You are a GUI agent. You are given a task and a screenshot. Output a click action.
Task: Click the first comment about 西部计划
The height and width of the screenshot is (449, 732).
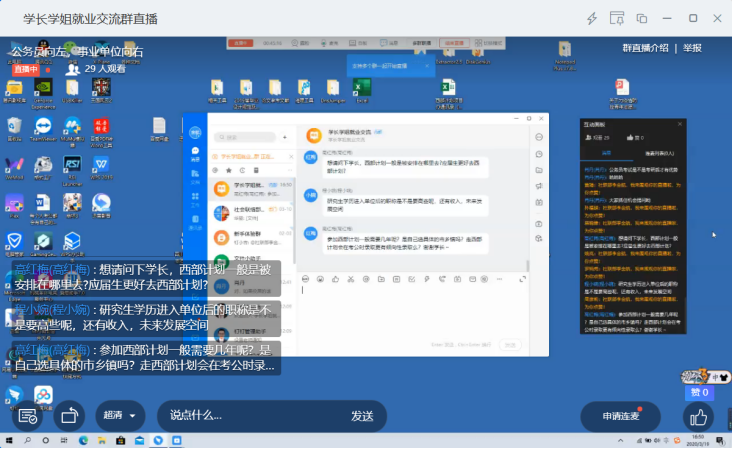140,277
